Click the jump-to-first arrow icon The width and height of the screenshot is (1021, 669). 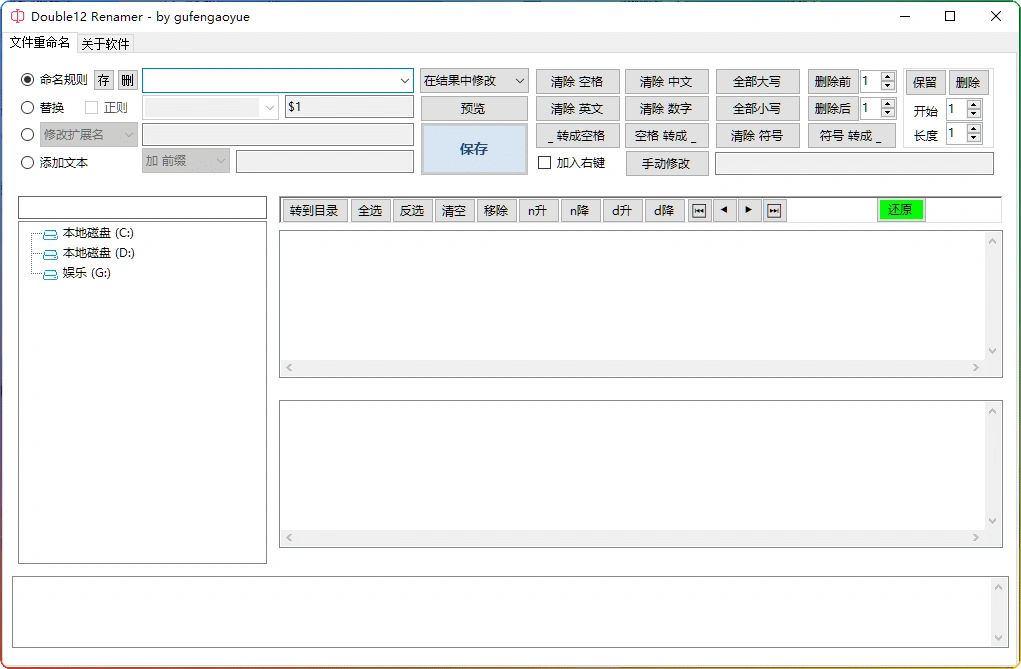coord(698,210)
